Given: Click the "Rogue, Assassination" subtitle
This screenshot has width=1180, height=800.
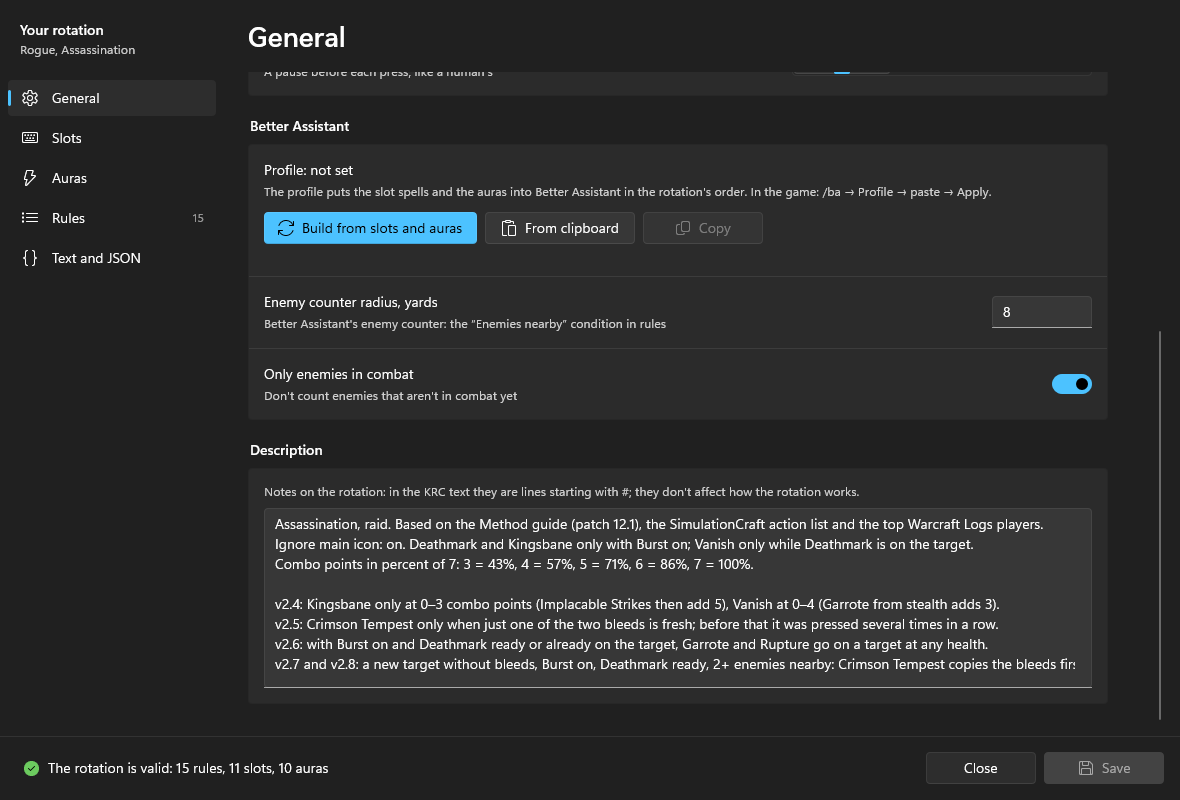Looking at the screenshot, I should pyautogui.click(x=78, y=50).
